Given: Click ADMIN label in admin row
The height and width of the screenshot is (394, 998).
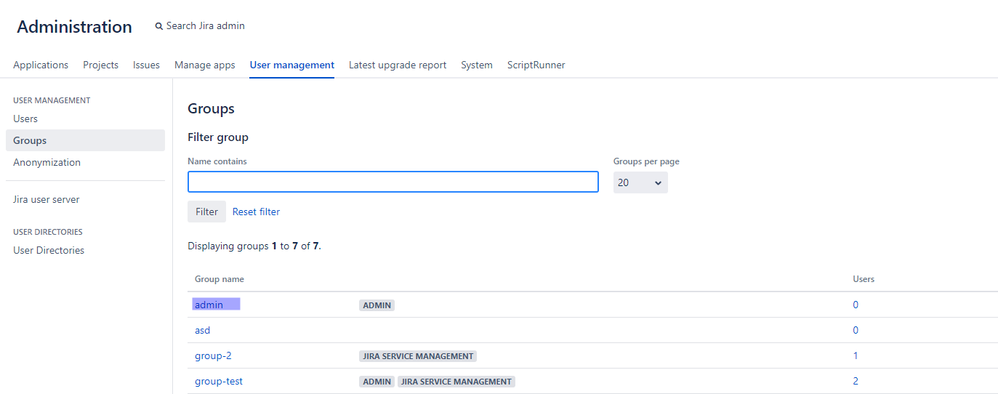Looking at the screenshot, I should point(377,306).
